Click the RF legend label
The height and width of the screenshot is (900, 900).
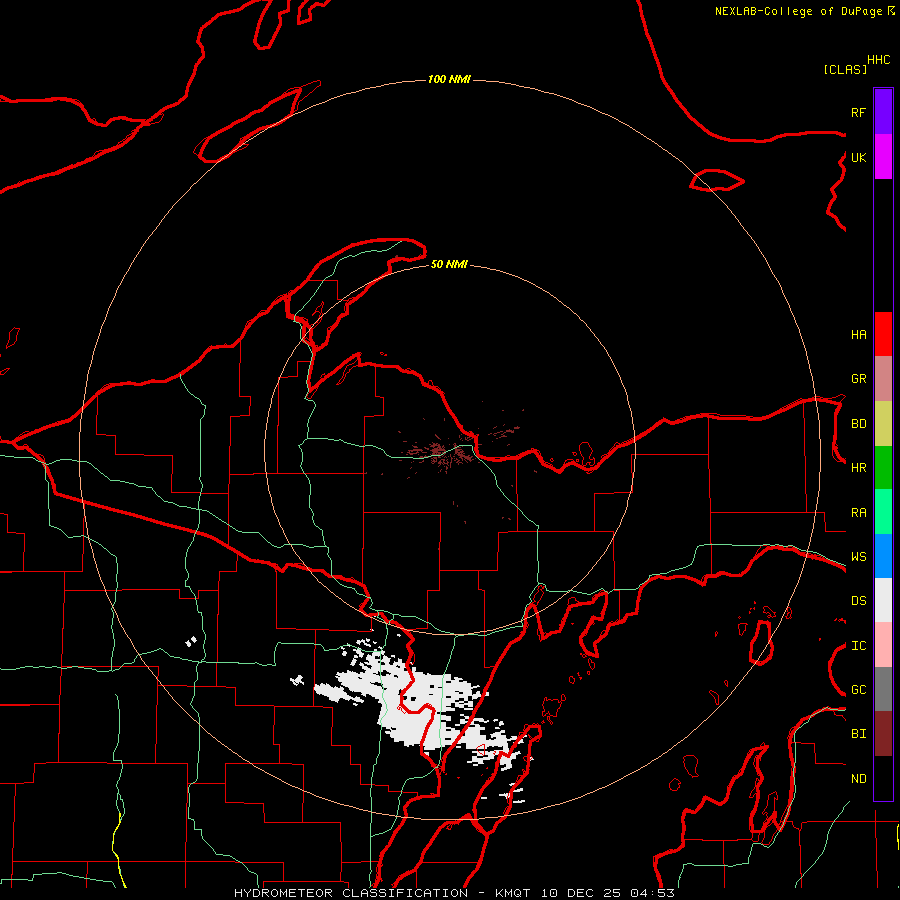click(x=858, y=112)
